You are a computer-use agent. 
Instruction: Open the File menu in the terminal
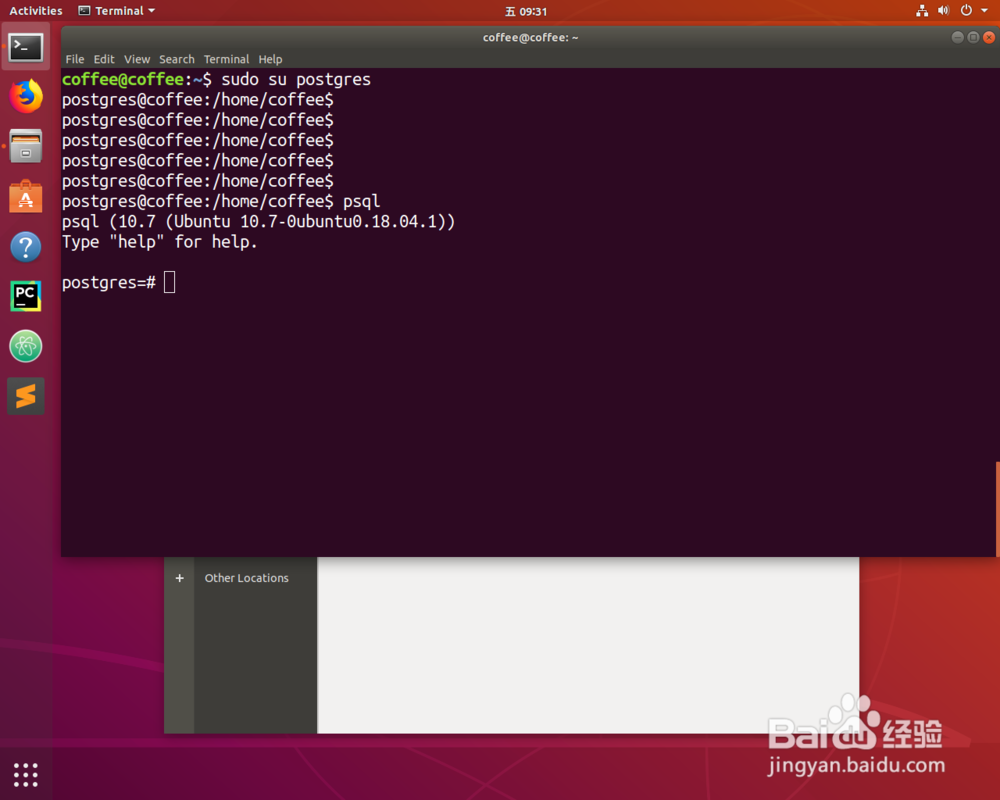(x=75, y=59)
